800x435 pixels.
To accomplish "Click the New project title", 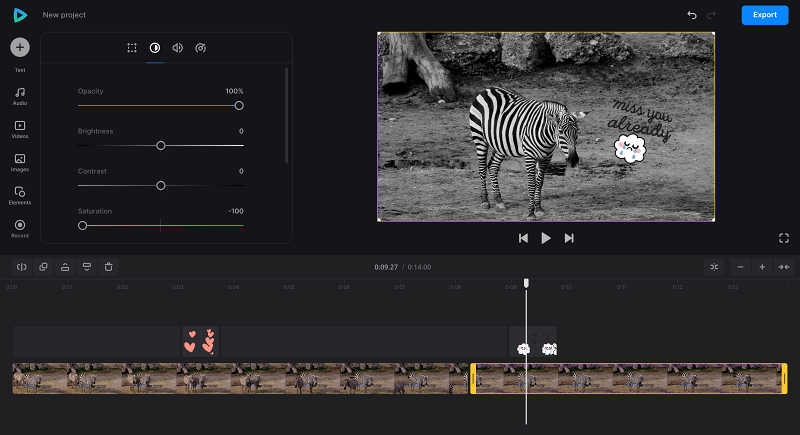I will (64, 15).
